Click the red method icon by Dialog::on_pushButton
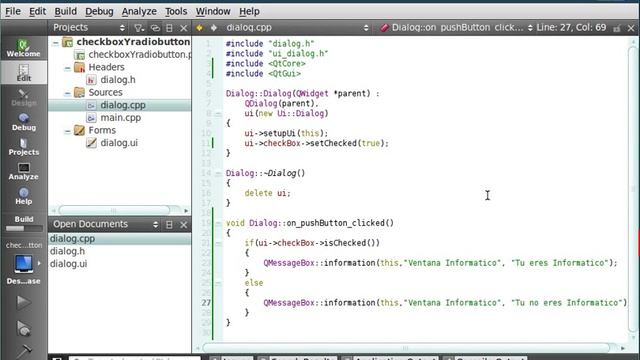Screen dimensions: 640x360 [x=384, y=28]
